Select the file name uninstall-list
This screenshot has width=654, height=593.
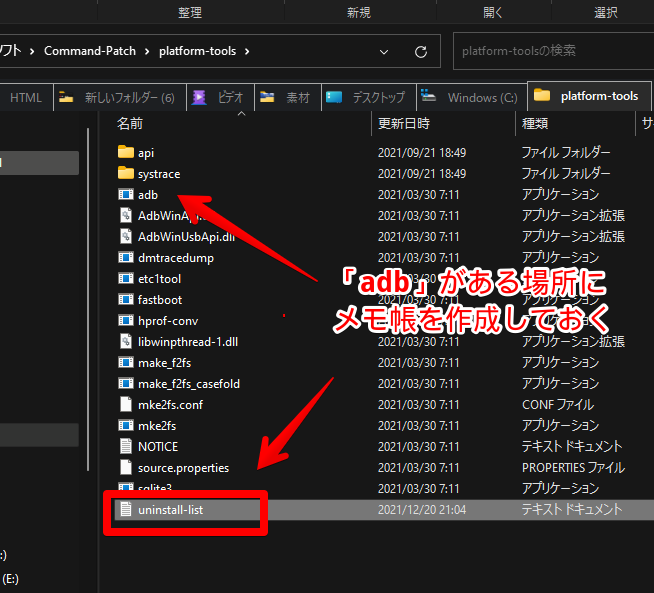click(171, 510)
